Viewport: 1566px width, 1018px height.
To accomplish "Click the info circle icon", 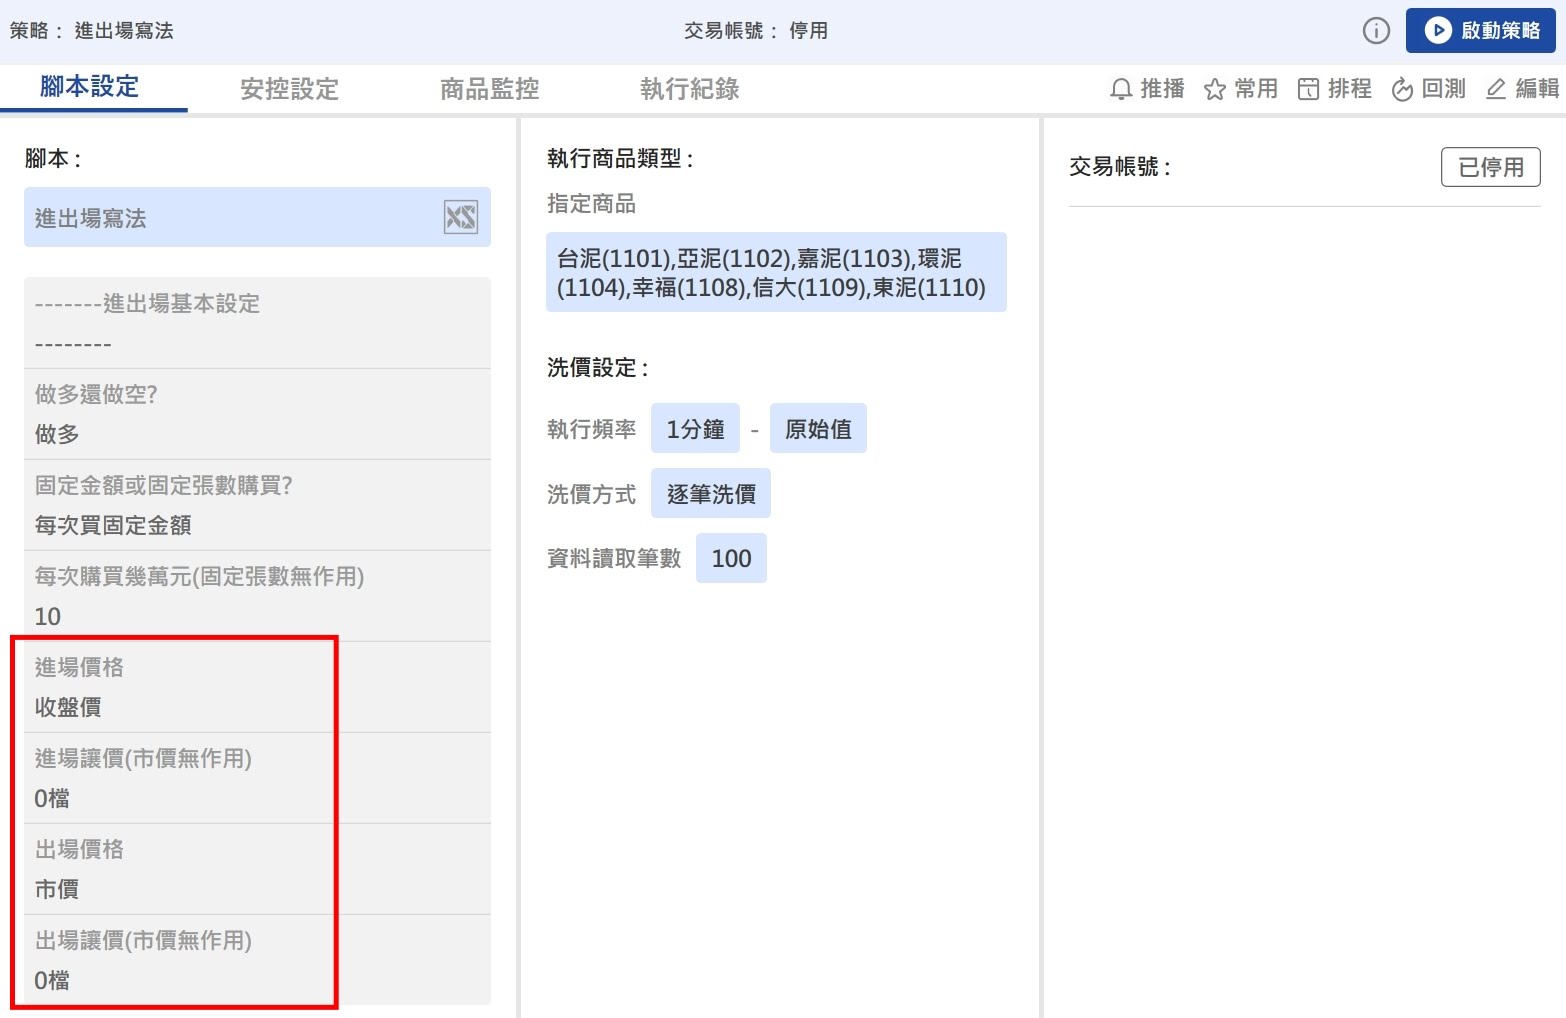I will coord(1376,31).
